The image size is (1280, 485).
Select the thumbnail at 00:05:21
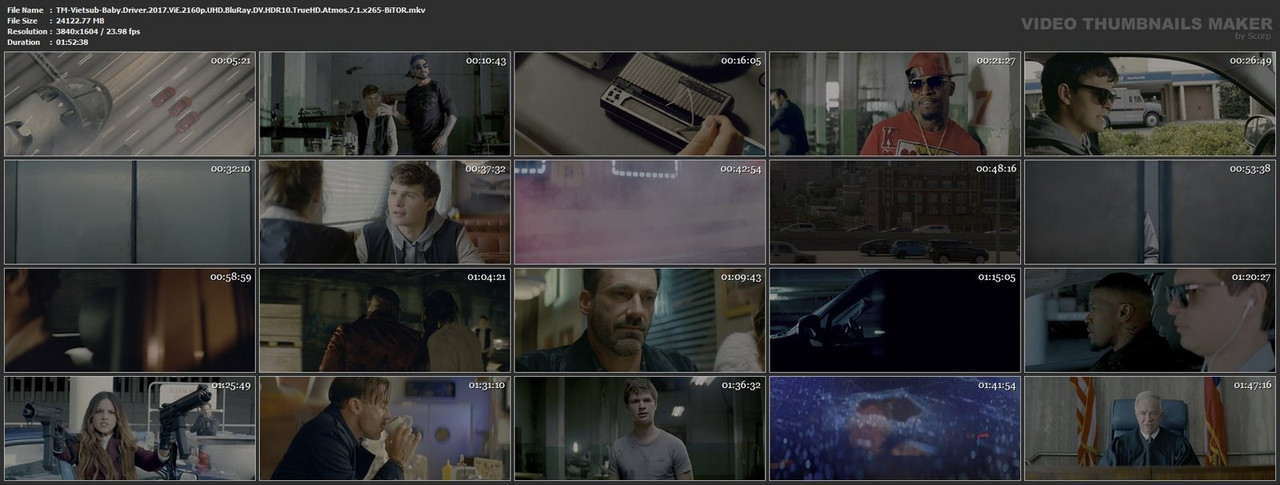coord(130,104)
